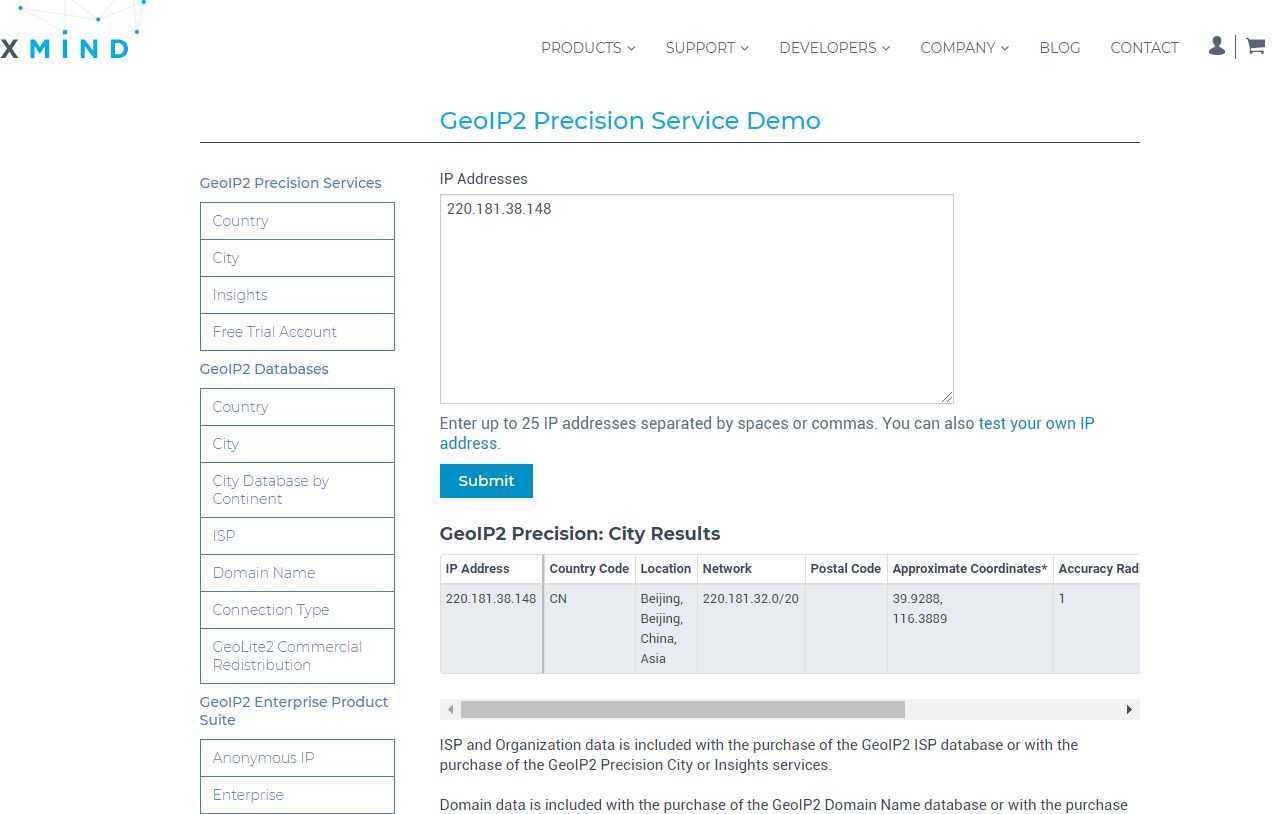The image size is (1281, 814).
Task: Click the Network column header
Action: (x=751, y=569)
